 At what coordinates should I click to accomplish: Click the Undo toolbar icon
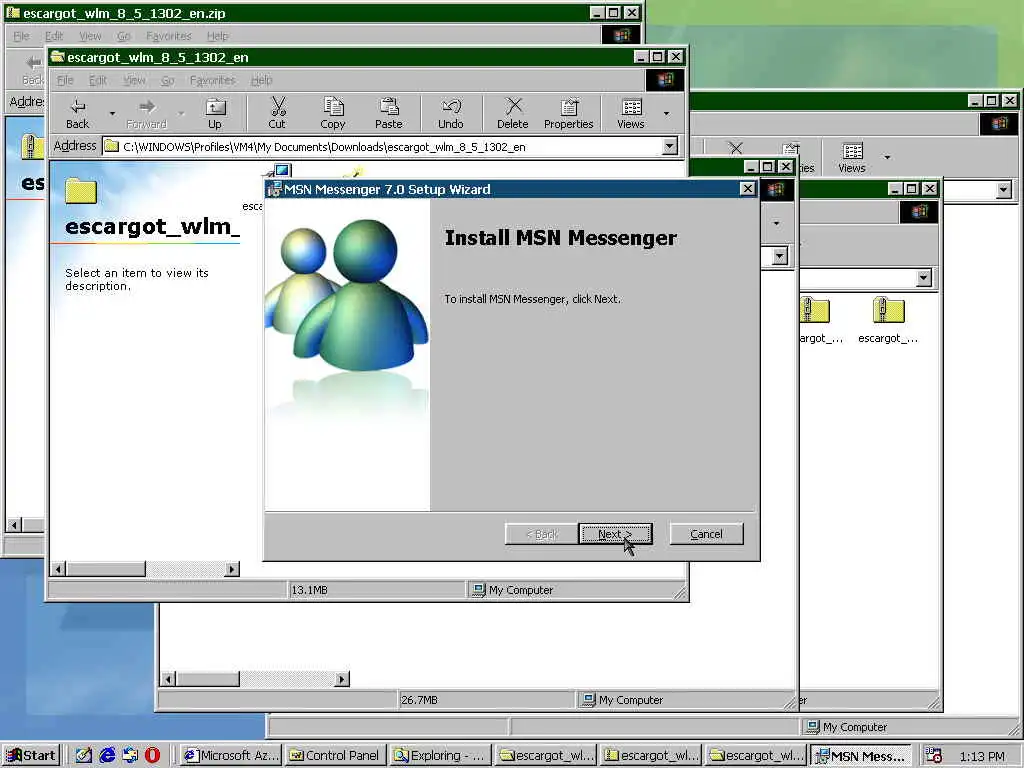tap(451, 114)
